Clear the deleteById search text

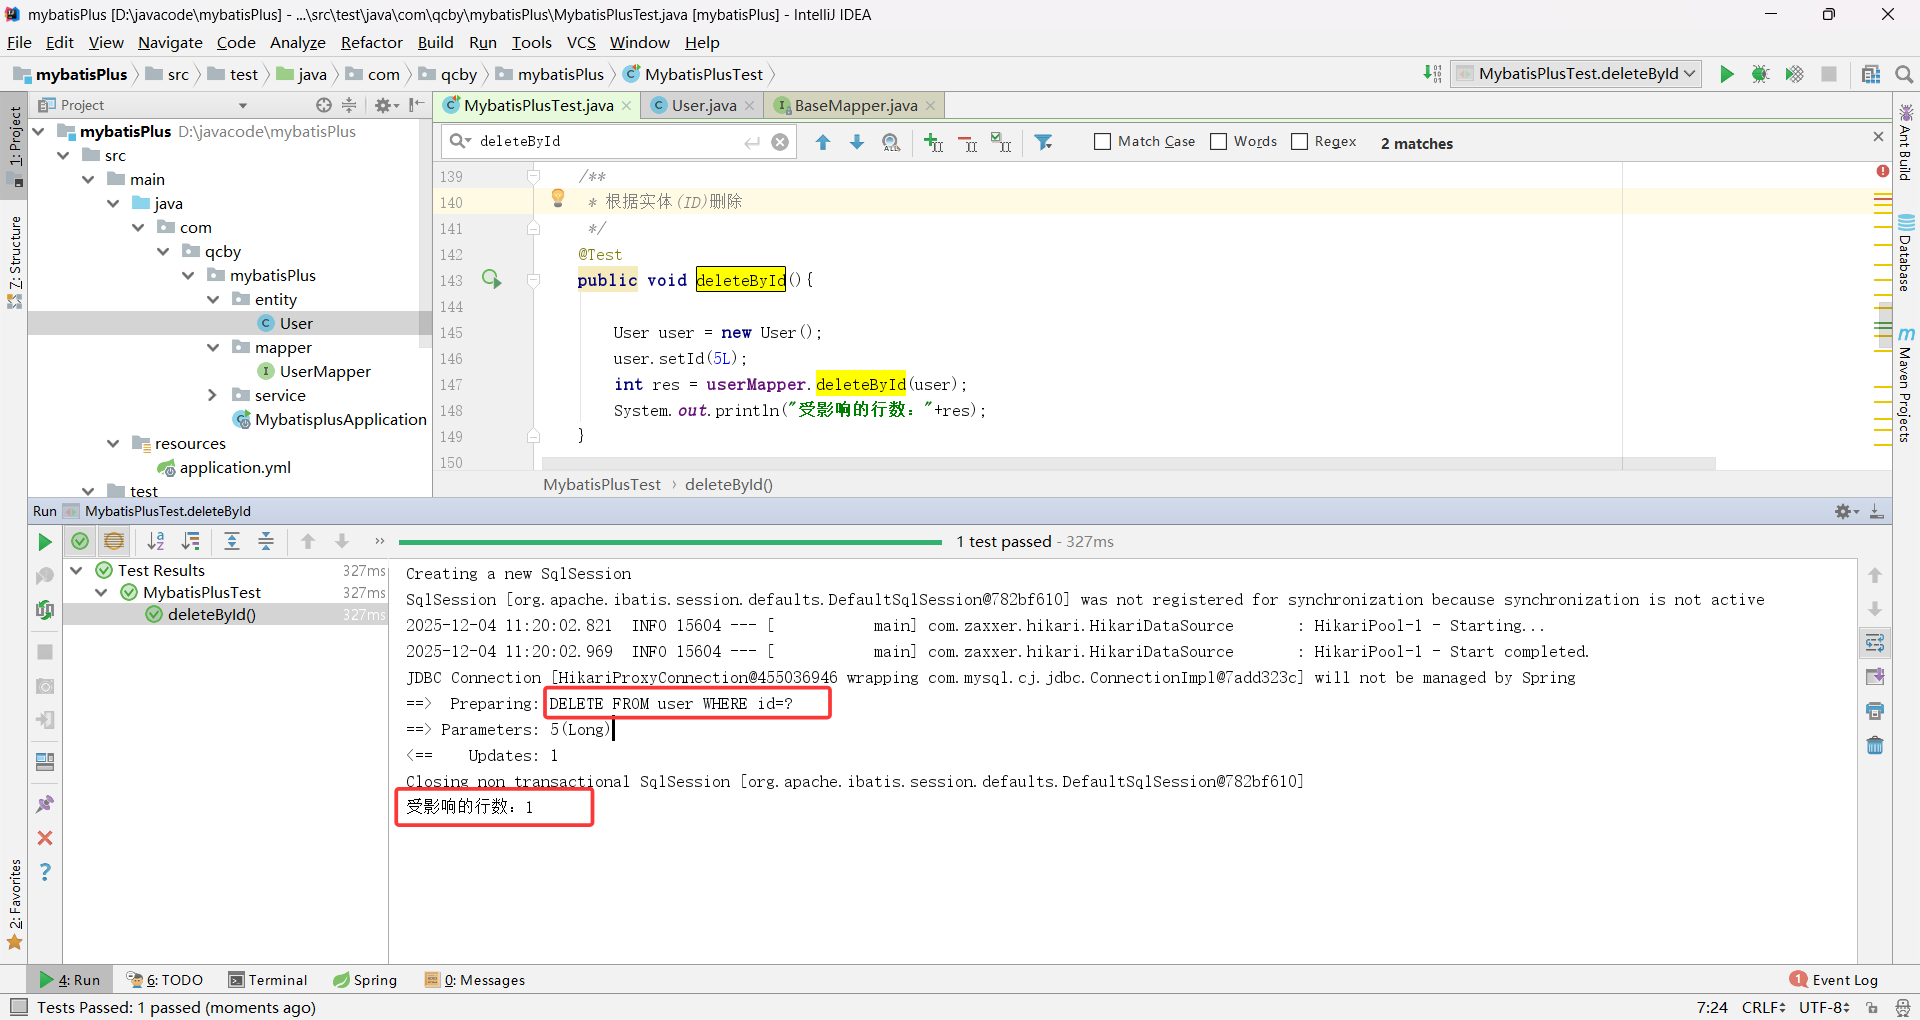click(780, 142)
